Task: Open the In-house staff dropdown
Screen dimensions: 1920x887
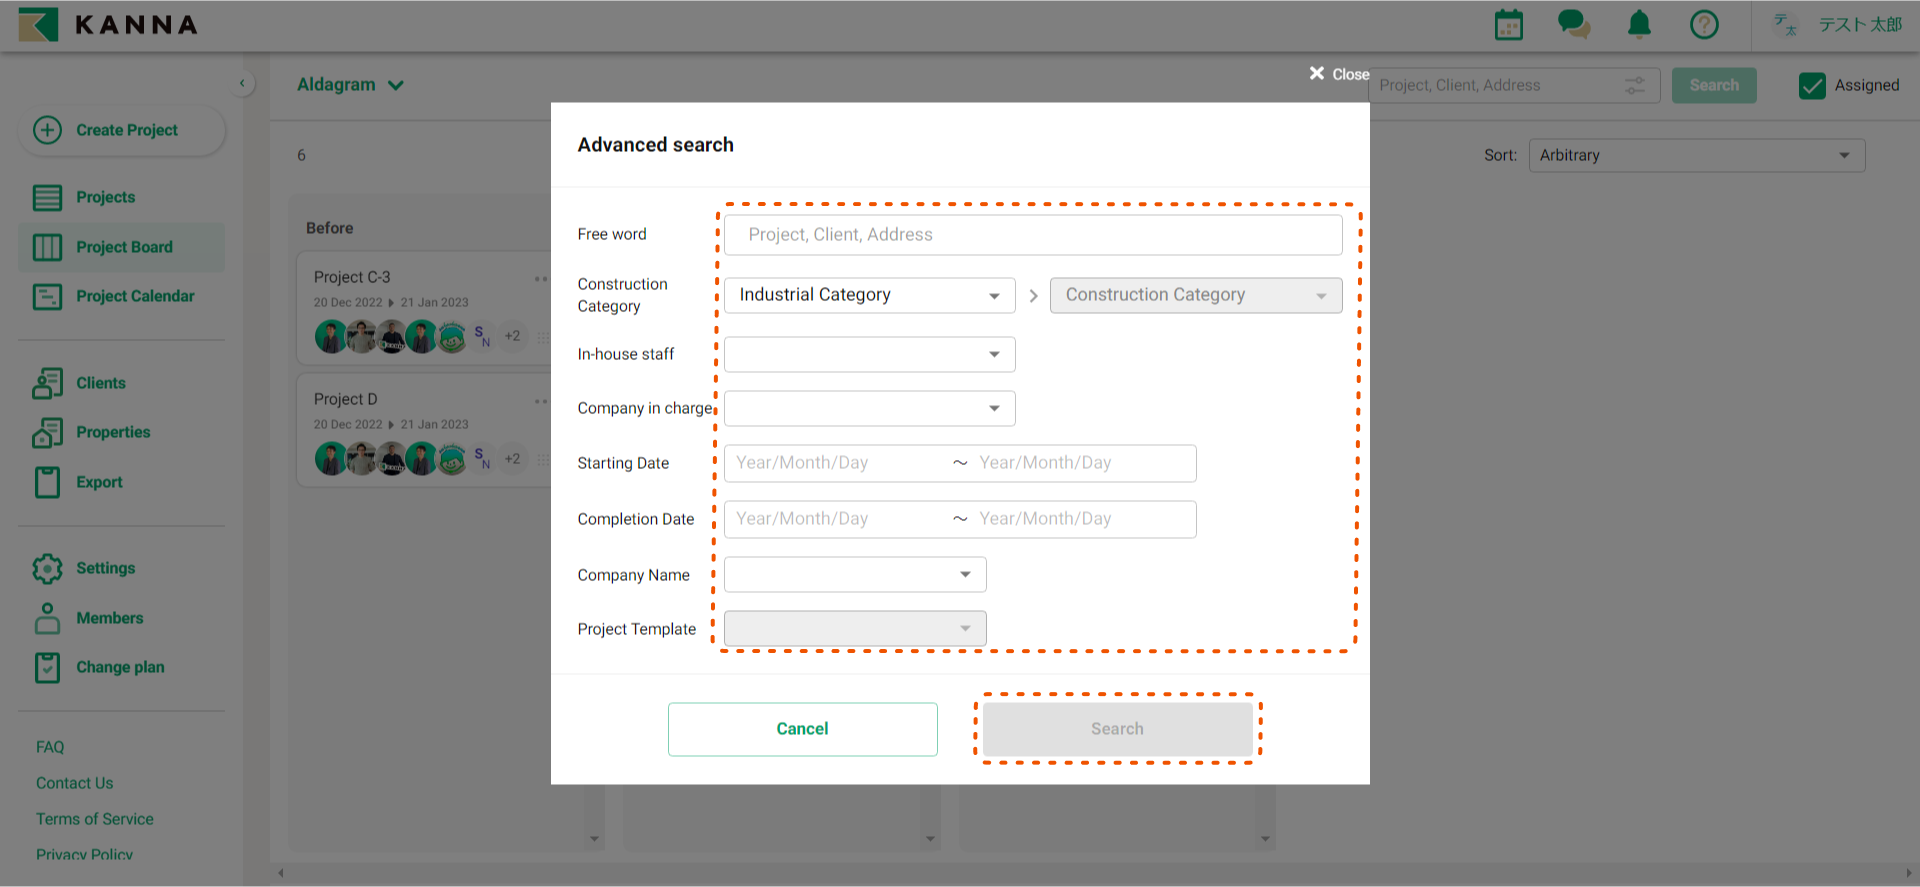Action: pos(868,354)
